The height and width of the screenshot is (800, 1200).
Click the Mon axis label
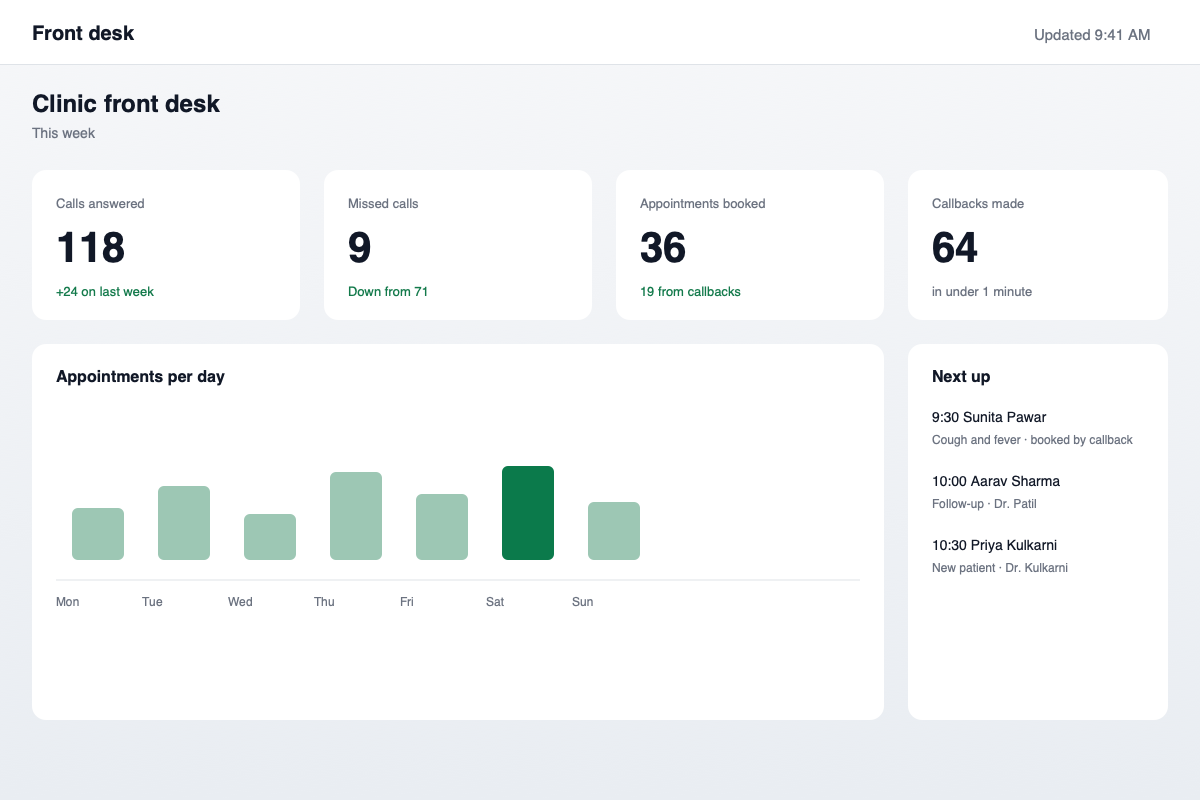tap(68, 602)
